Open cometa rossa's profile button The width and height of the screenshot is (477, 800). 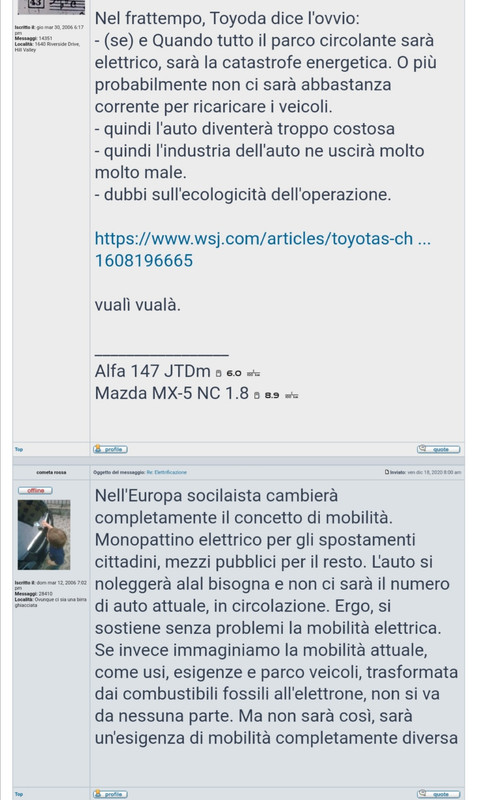coord(110,794)
